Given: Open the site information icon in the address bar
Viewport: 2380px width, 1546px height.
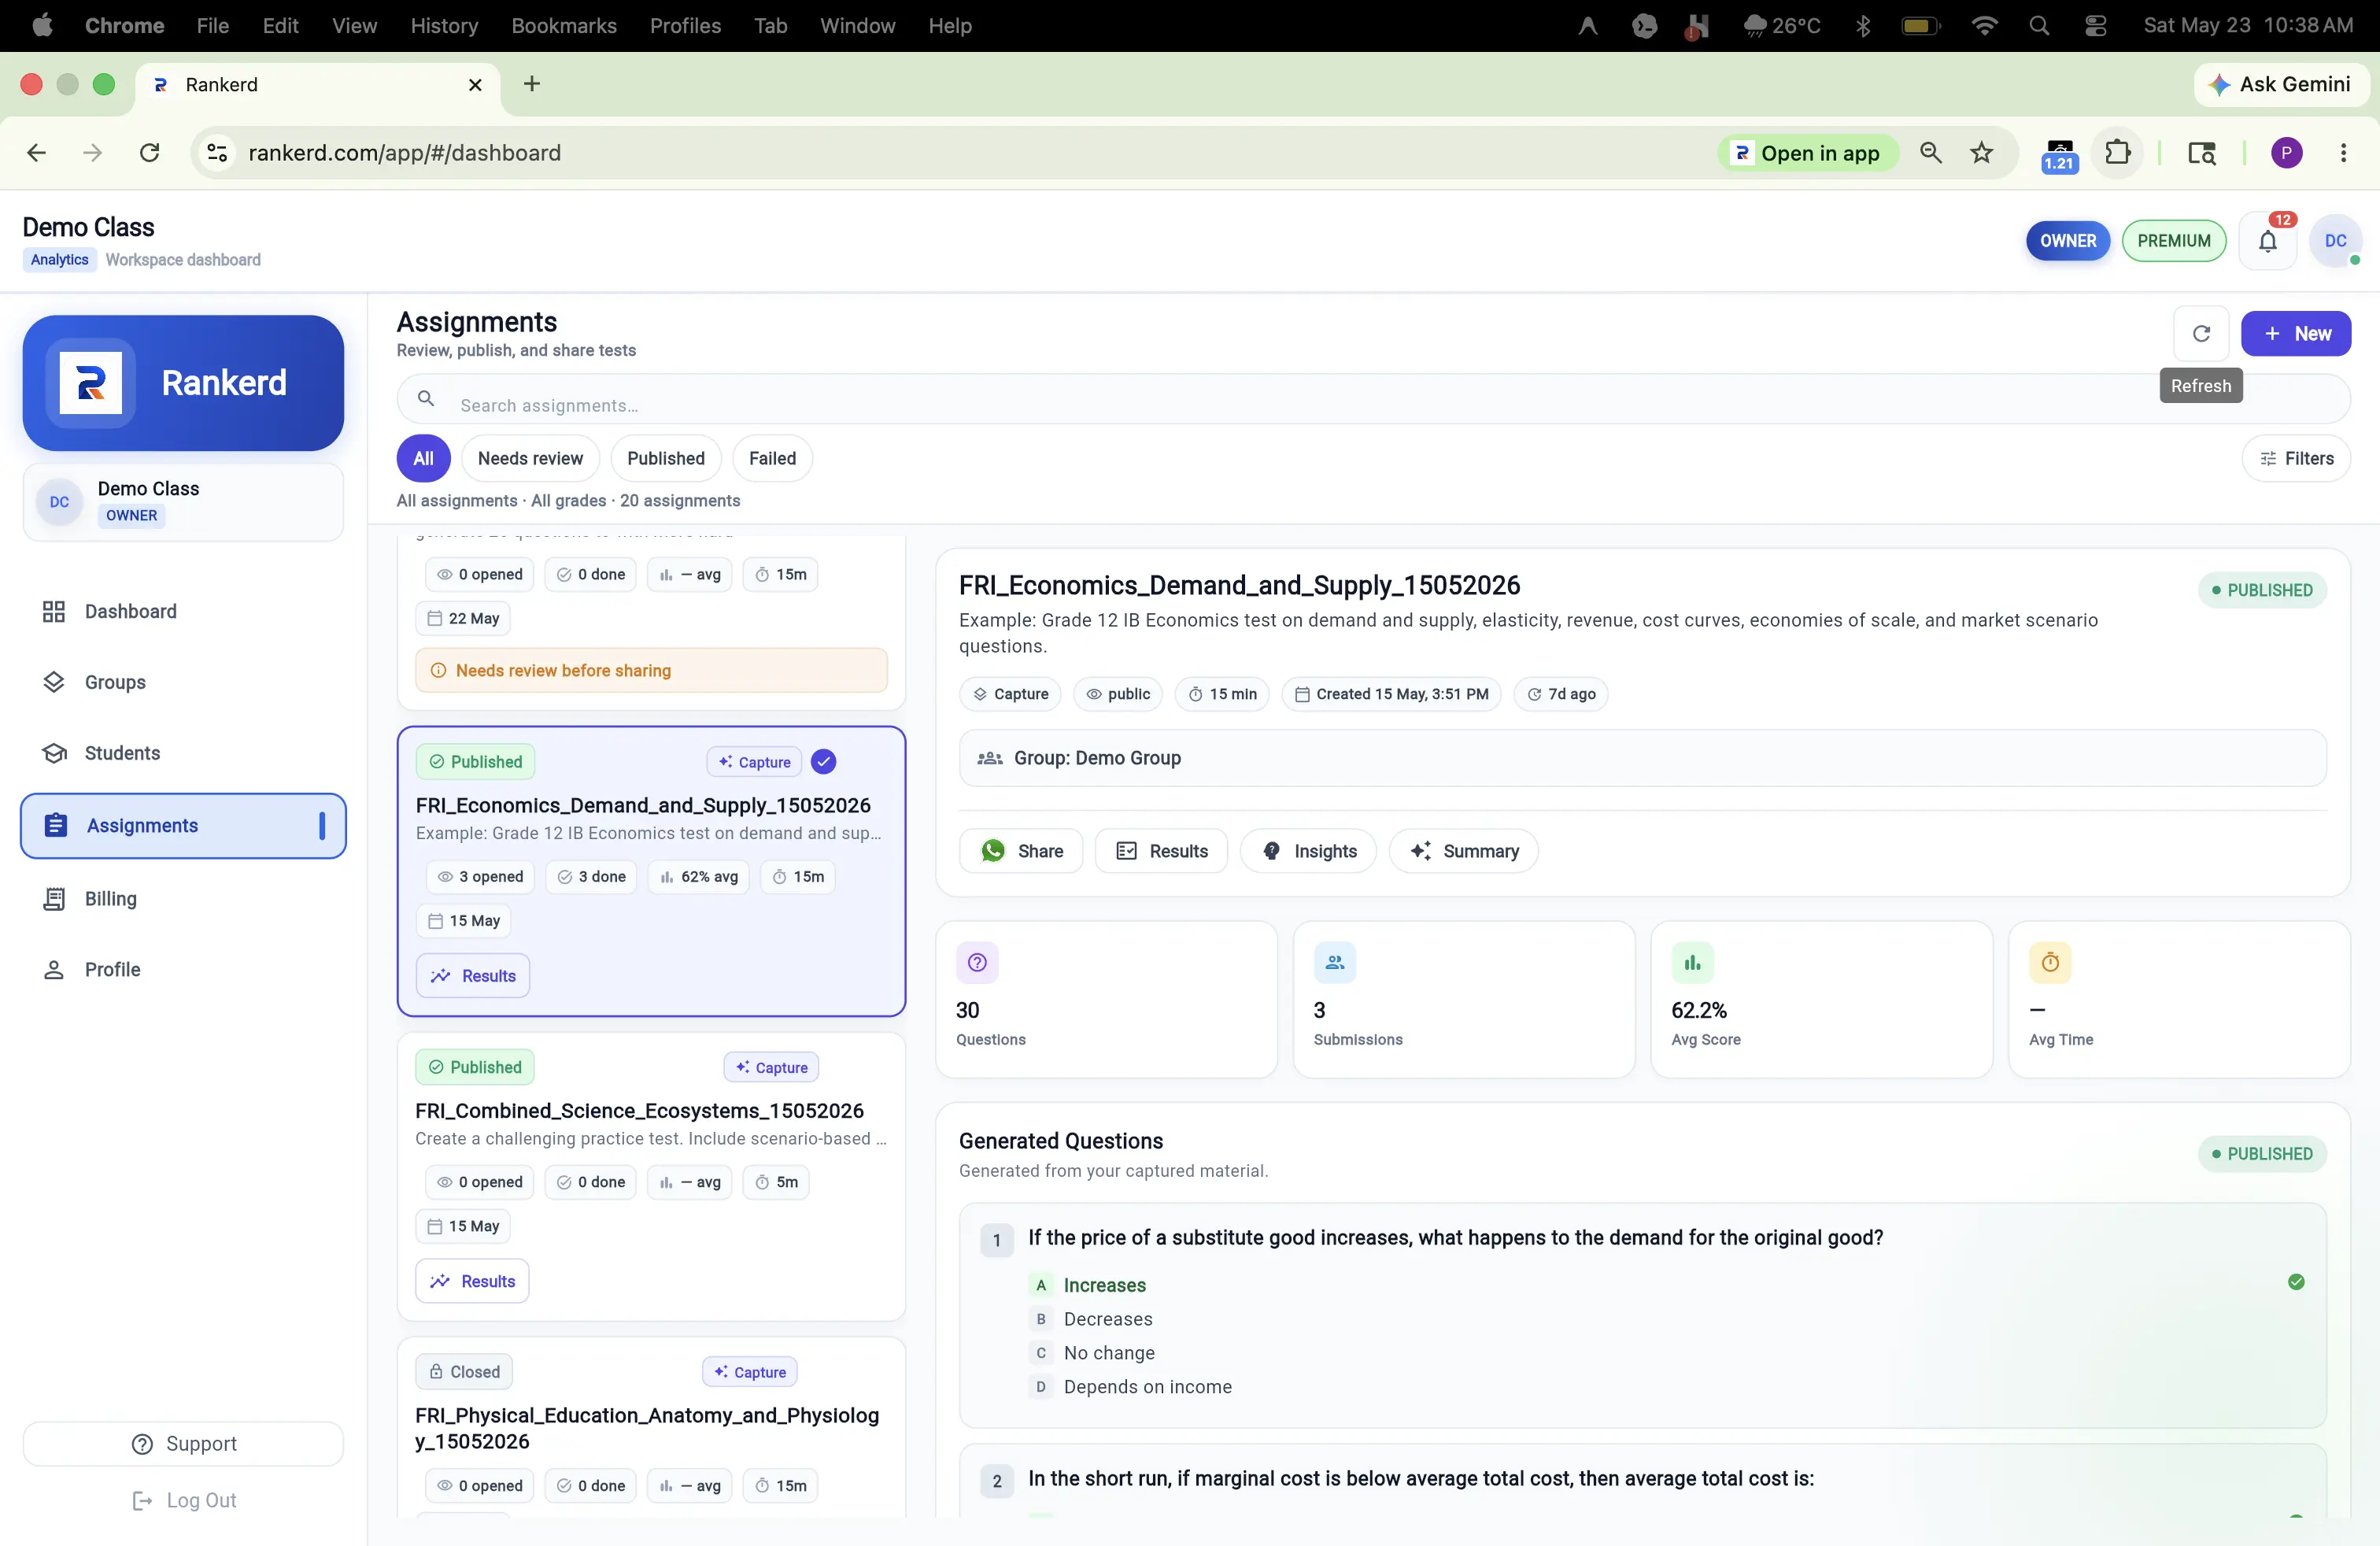Looking at the screenshot, I should pos(217,153).
